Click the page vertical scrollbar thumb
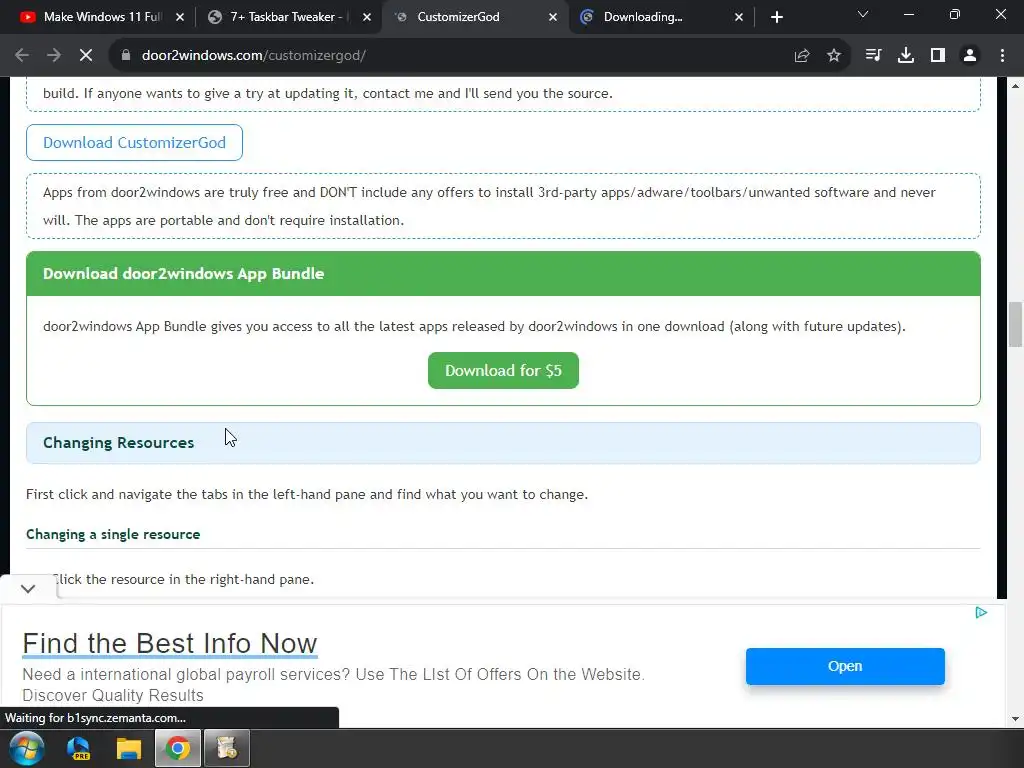 click(x=1015, y=325)
